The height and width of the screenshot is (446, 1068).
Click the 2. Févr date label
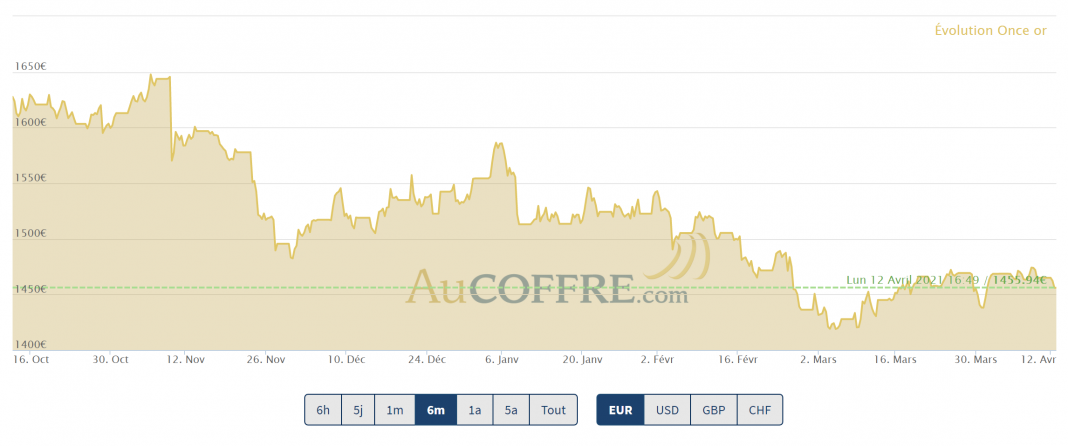(x=659, y=359)
